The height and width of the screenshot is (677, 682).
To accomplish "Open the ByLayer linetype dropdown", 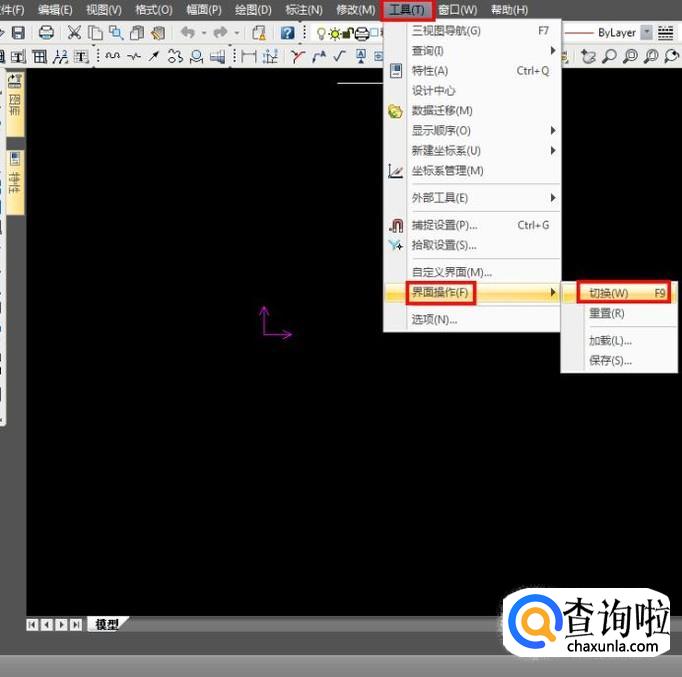I will click(x=646, y=33).
